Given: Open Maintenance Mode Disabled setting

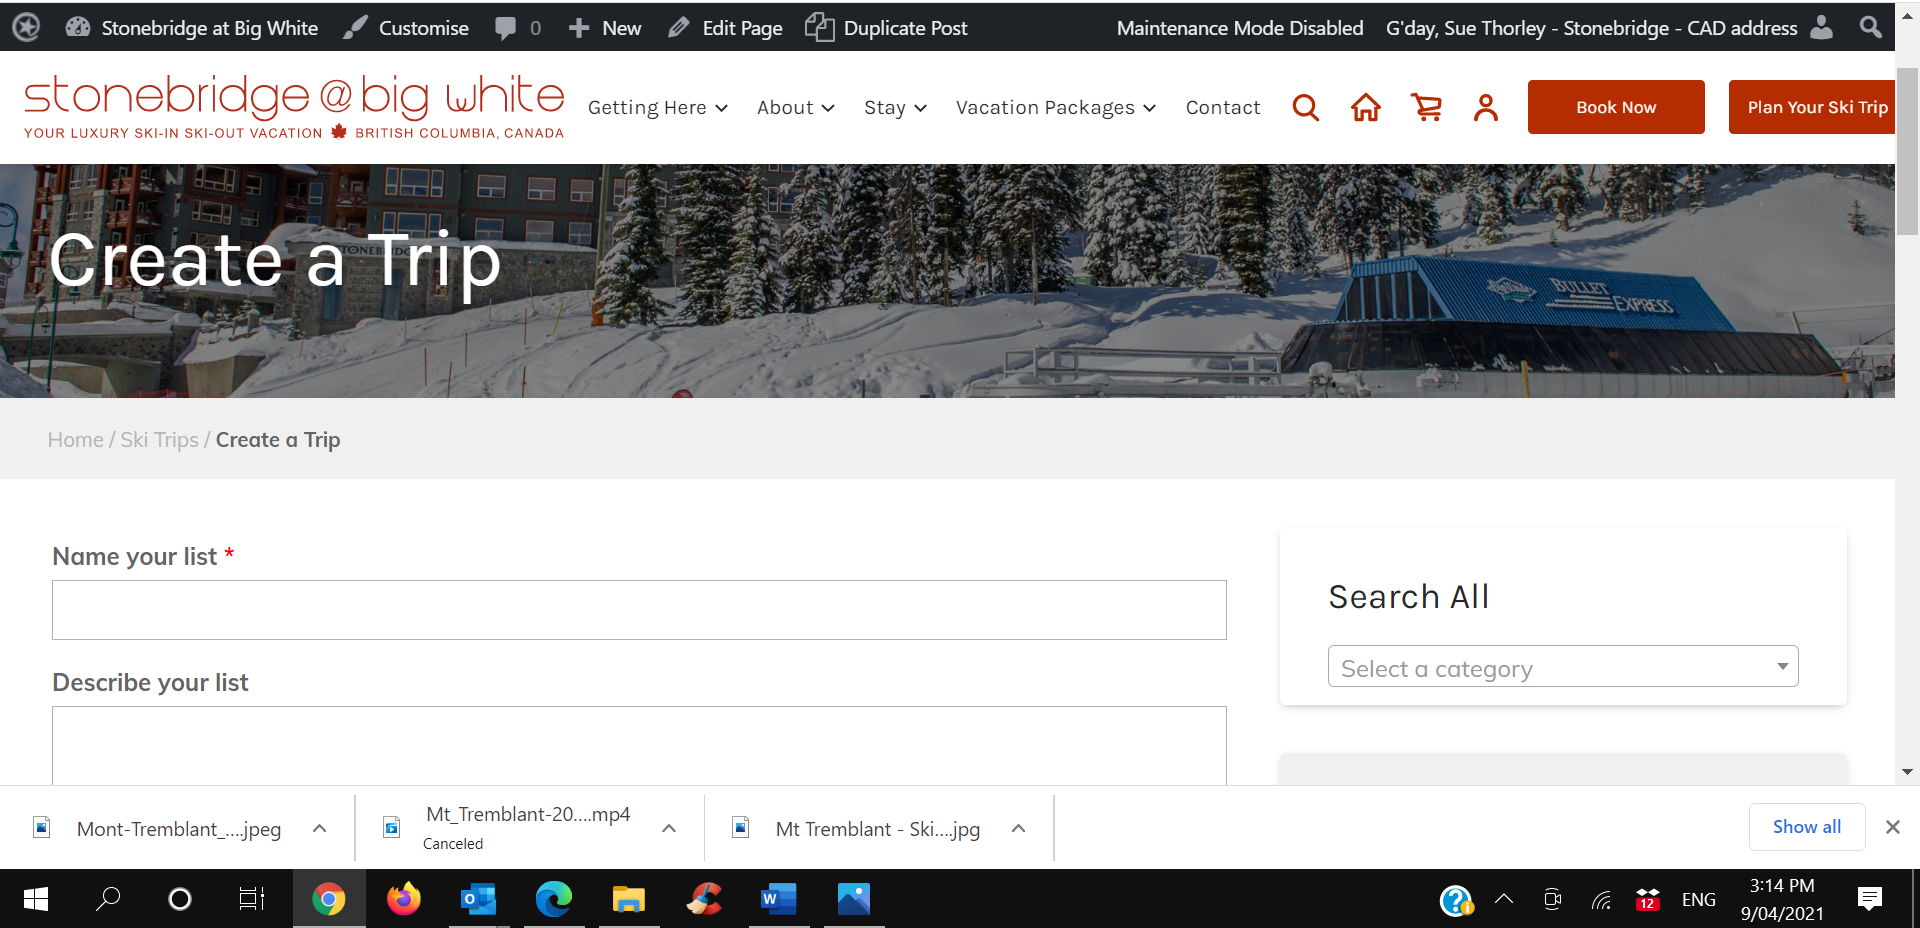Looking at the screenshot, I should pyautogui.click(x=1240, y=28).
